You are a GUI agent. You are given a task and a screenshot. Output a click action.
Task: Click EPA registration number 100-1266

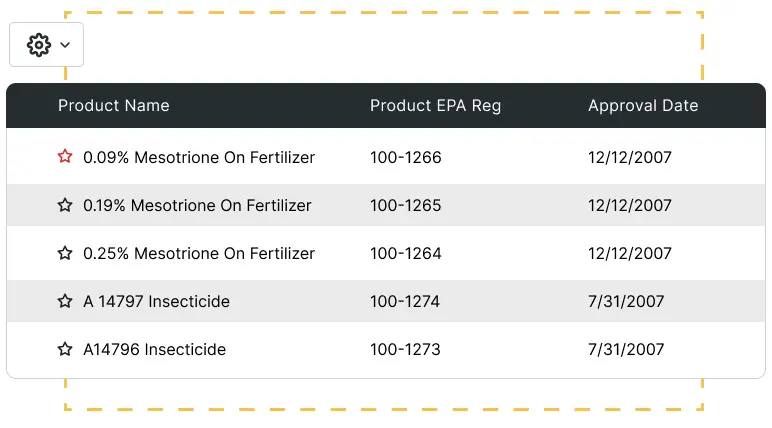tap(405, 157)
